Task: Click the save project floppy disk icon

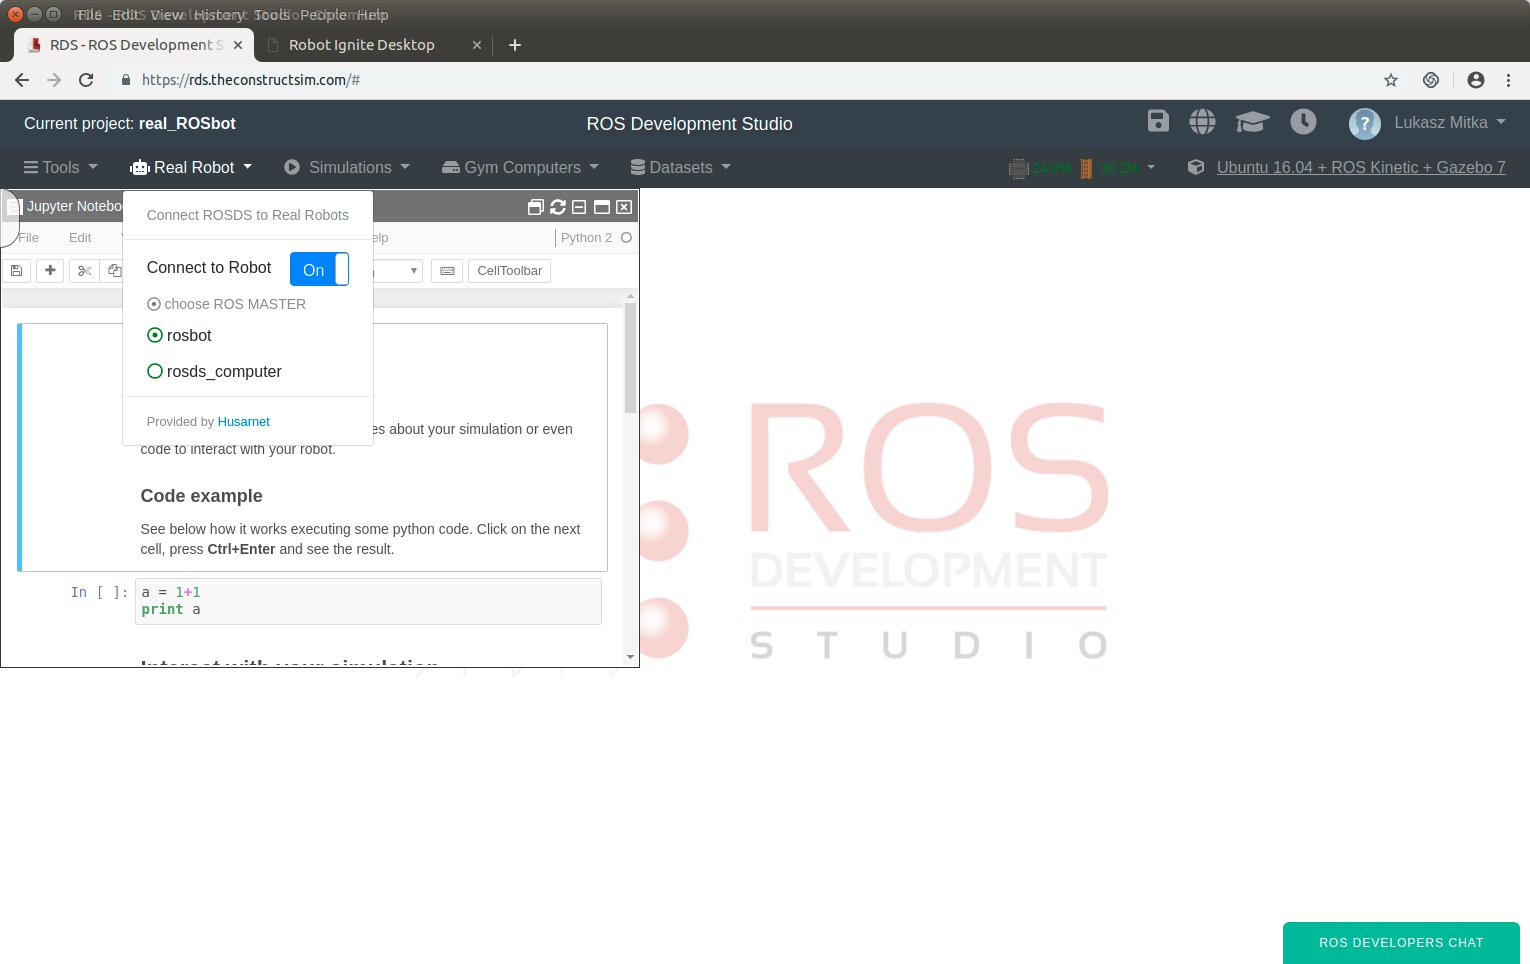Action: pos(1158,121)
